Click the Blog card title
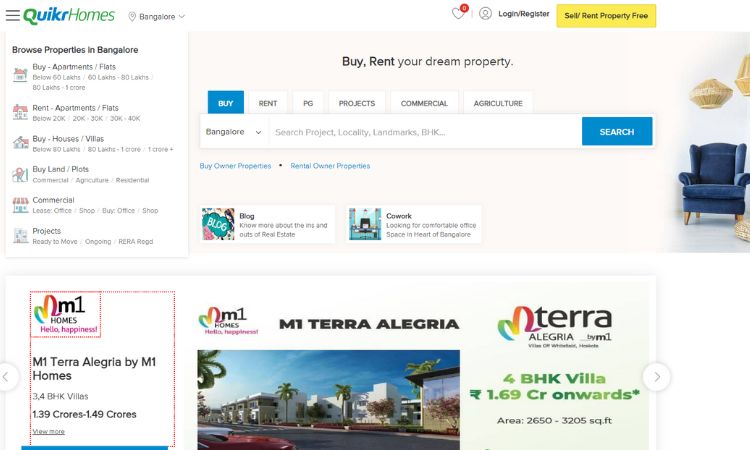750x450 pixels. pos(247,216)
